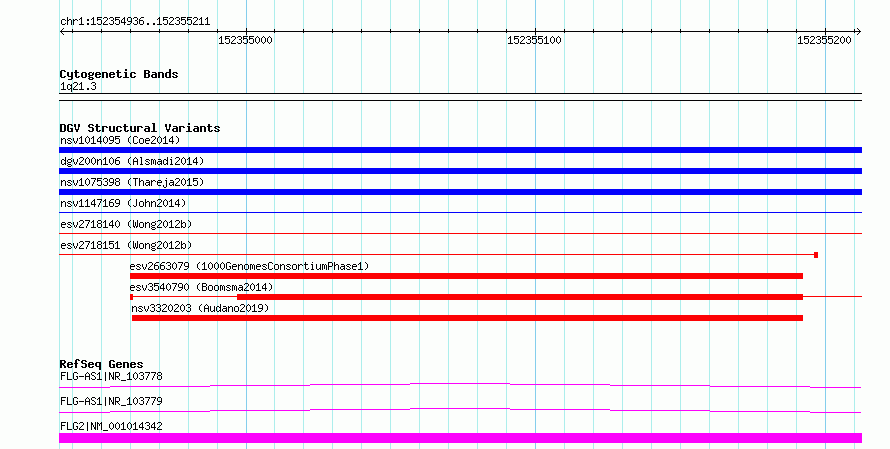The width and height of the screenshot is (890, 449).
Task: Open the RefSeq Genes track title
Action: click(101, 364)
